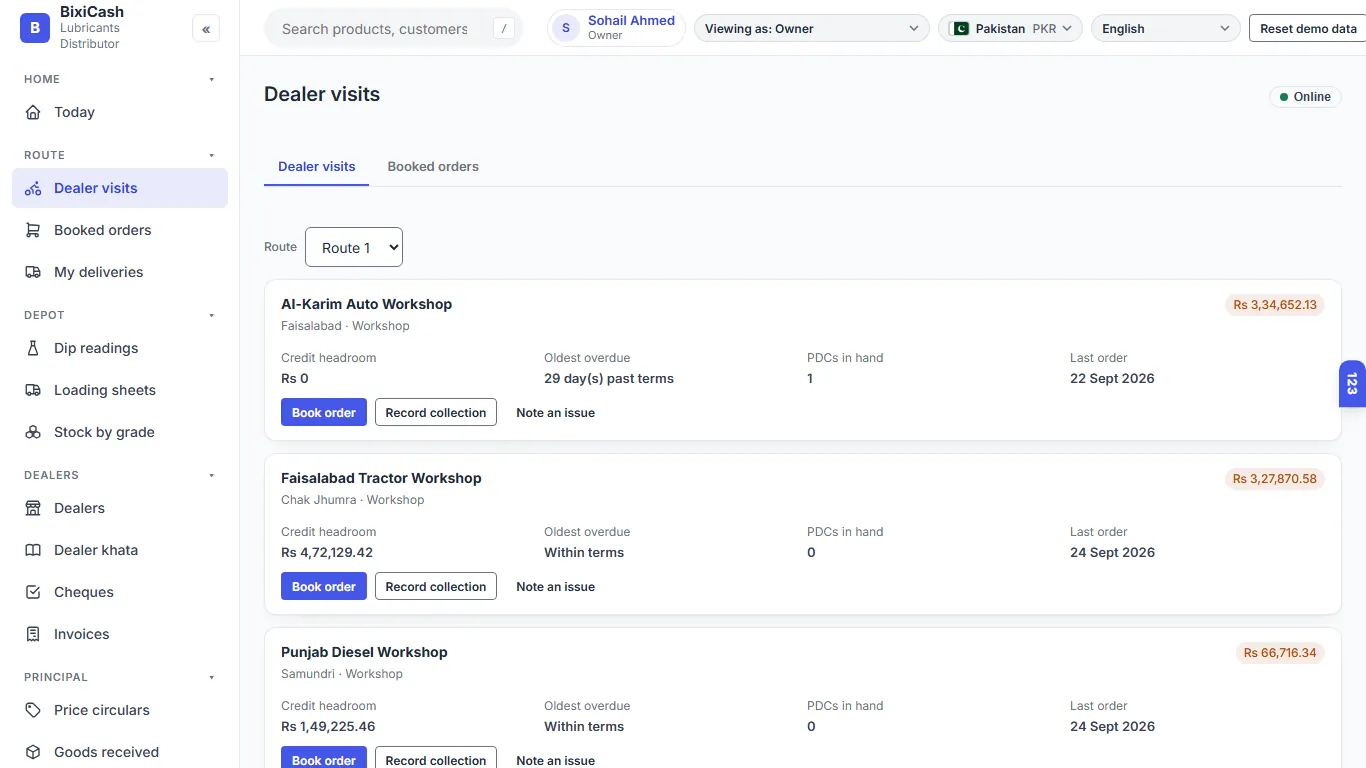Book order for Al-Karim Auto Workshop
Screen dimensions: 1366x768
click(324, 412)
